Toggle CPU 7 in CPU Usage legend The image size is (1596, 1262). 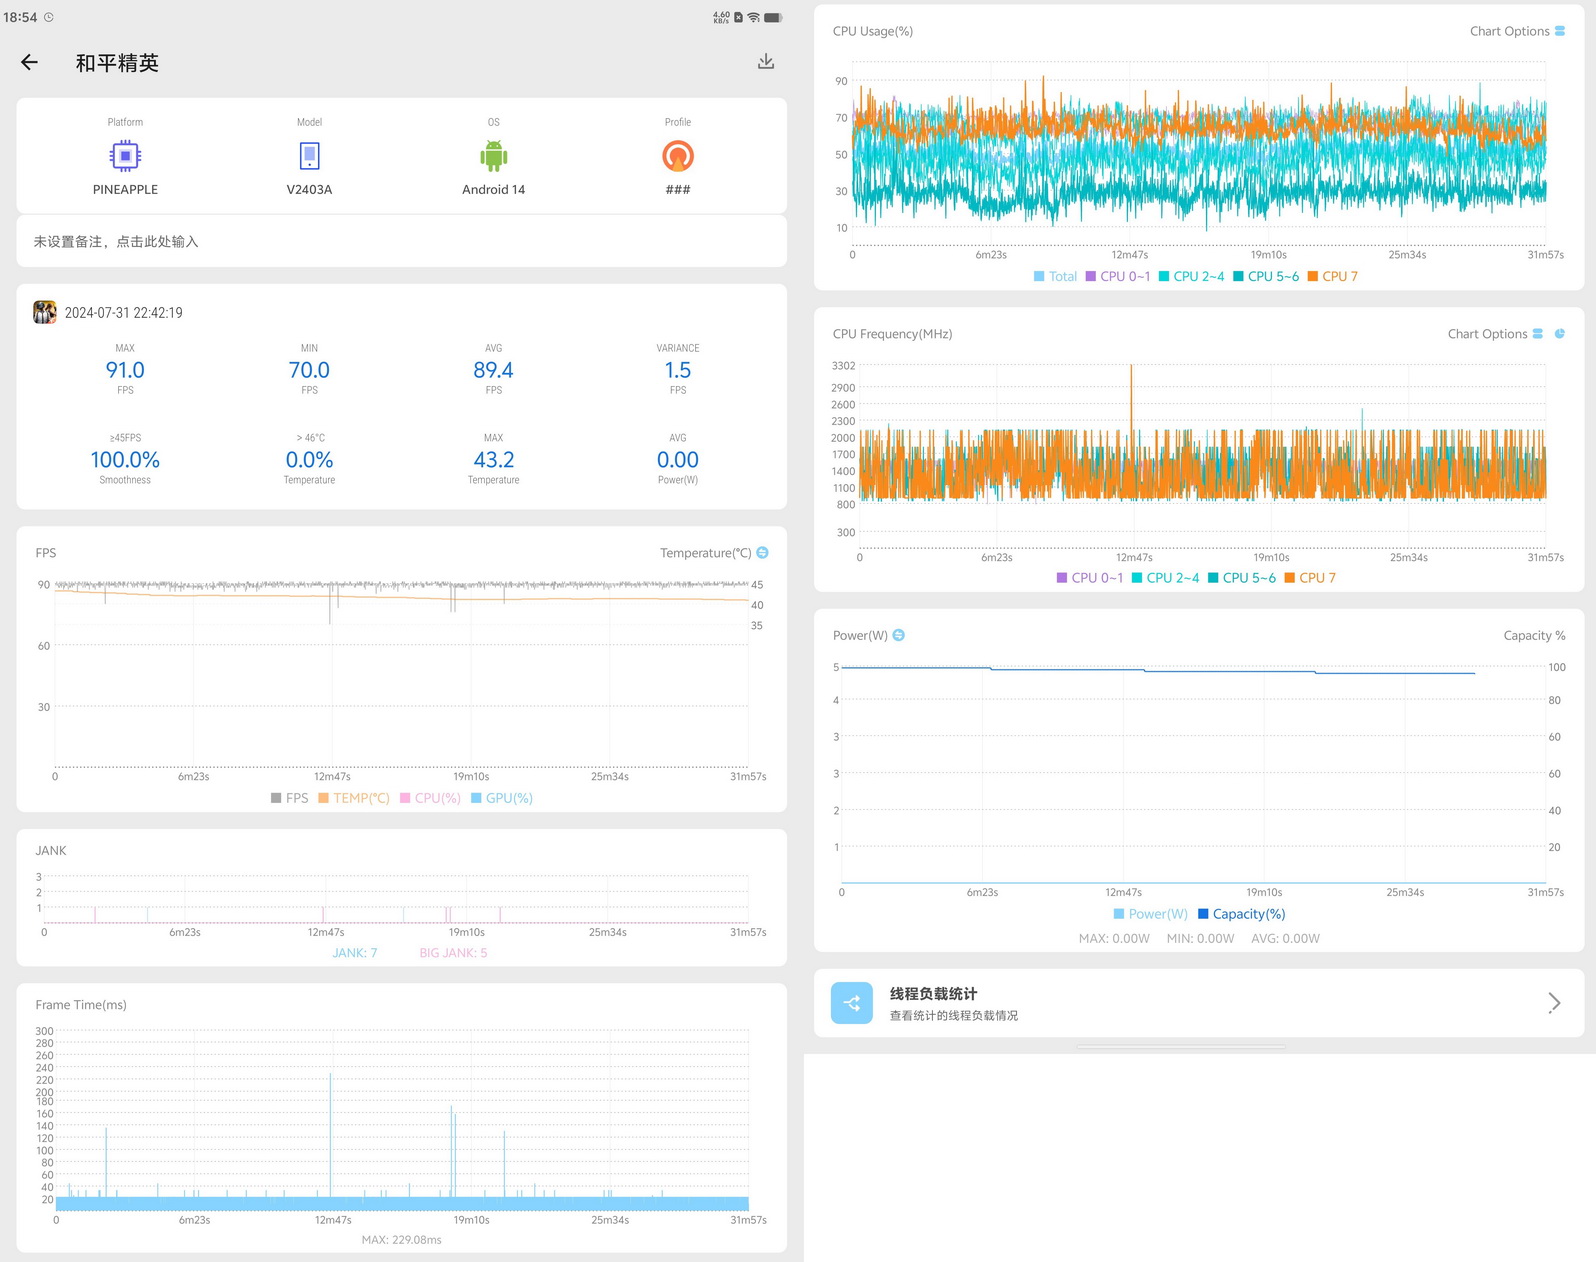(x=1333, y=276)
